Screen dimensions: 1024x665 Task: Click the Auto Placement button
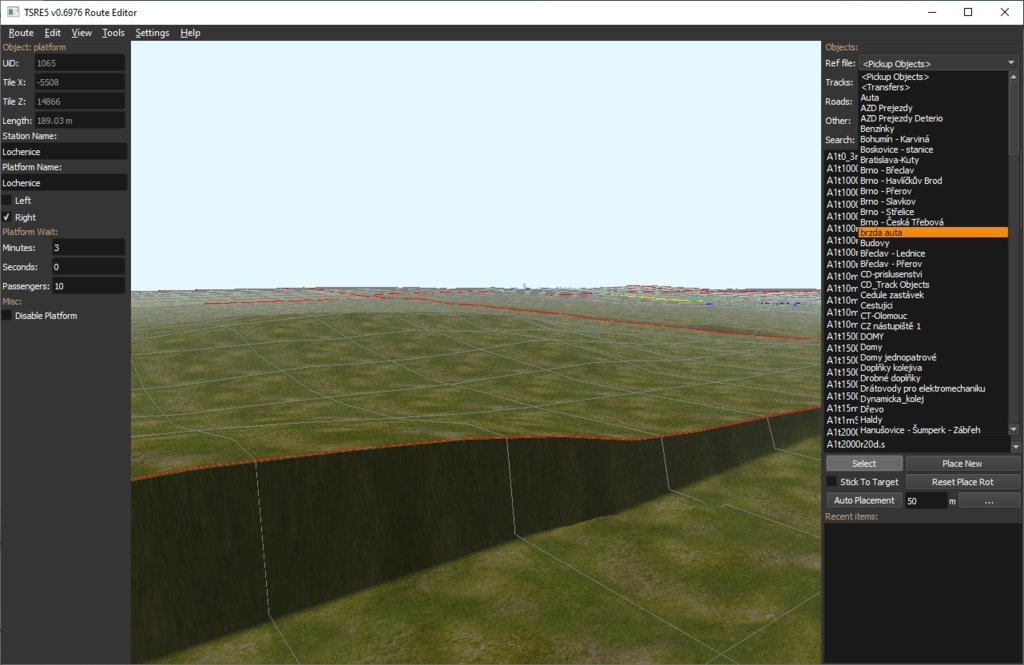864,500
